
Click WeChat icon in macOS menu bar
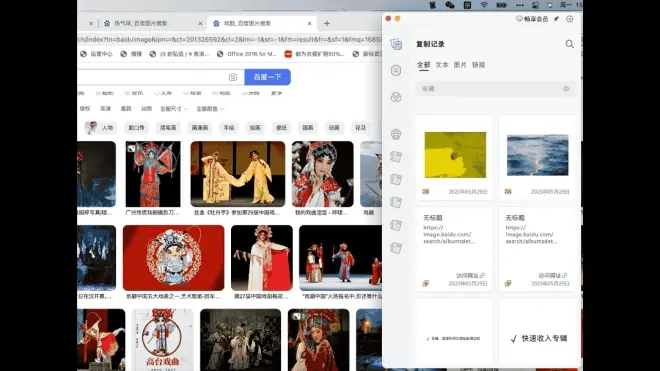(x=450, y=5)
